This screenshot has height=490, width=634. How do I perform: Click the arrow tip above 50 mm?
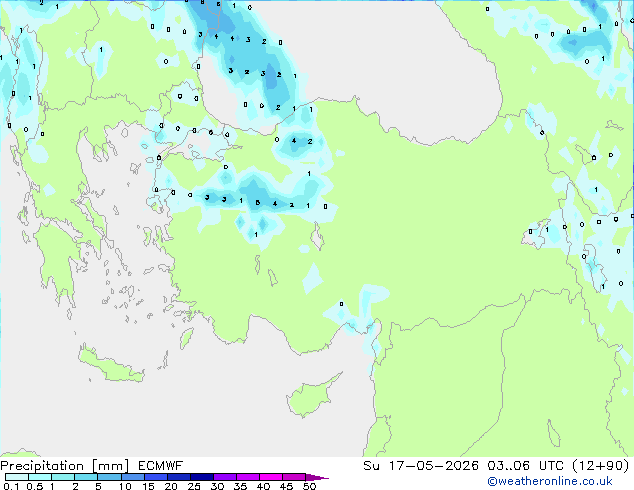pyautogui.click(x=317, y=477)
